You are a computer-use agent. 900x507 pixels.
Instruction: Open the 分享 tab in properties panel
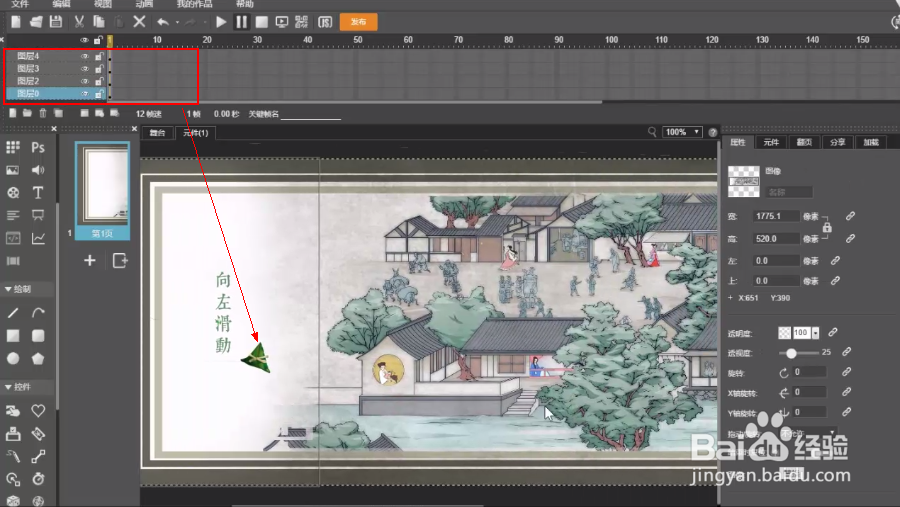tap(837, 142)
